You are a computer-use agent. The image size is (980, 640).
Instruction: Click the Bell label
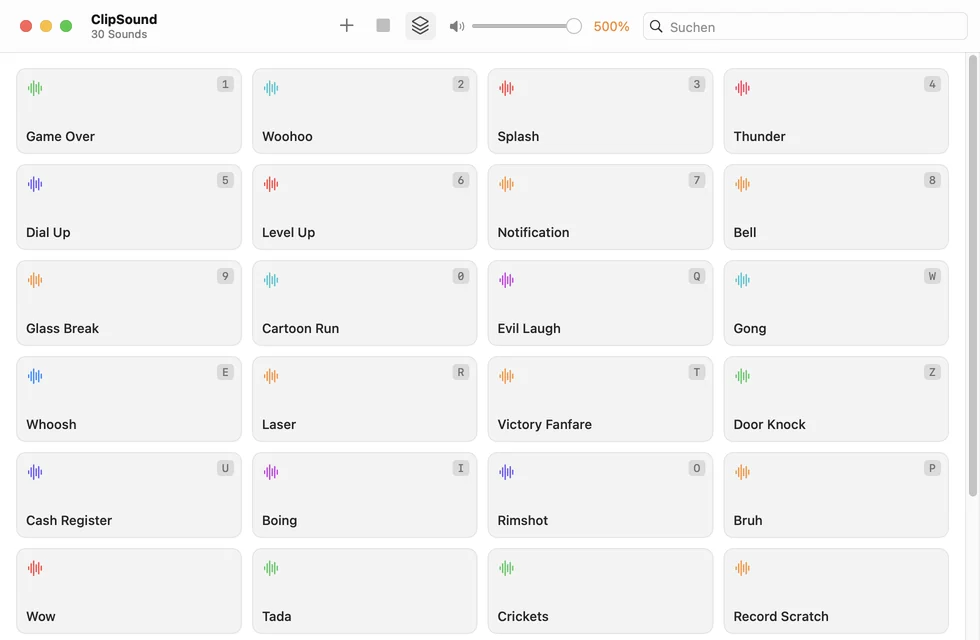pos(745,232)
